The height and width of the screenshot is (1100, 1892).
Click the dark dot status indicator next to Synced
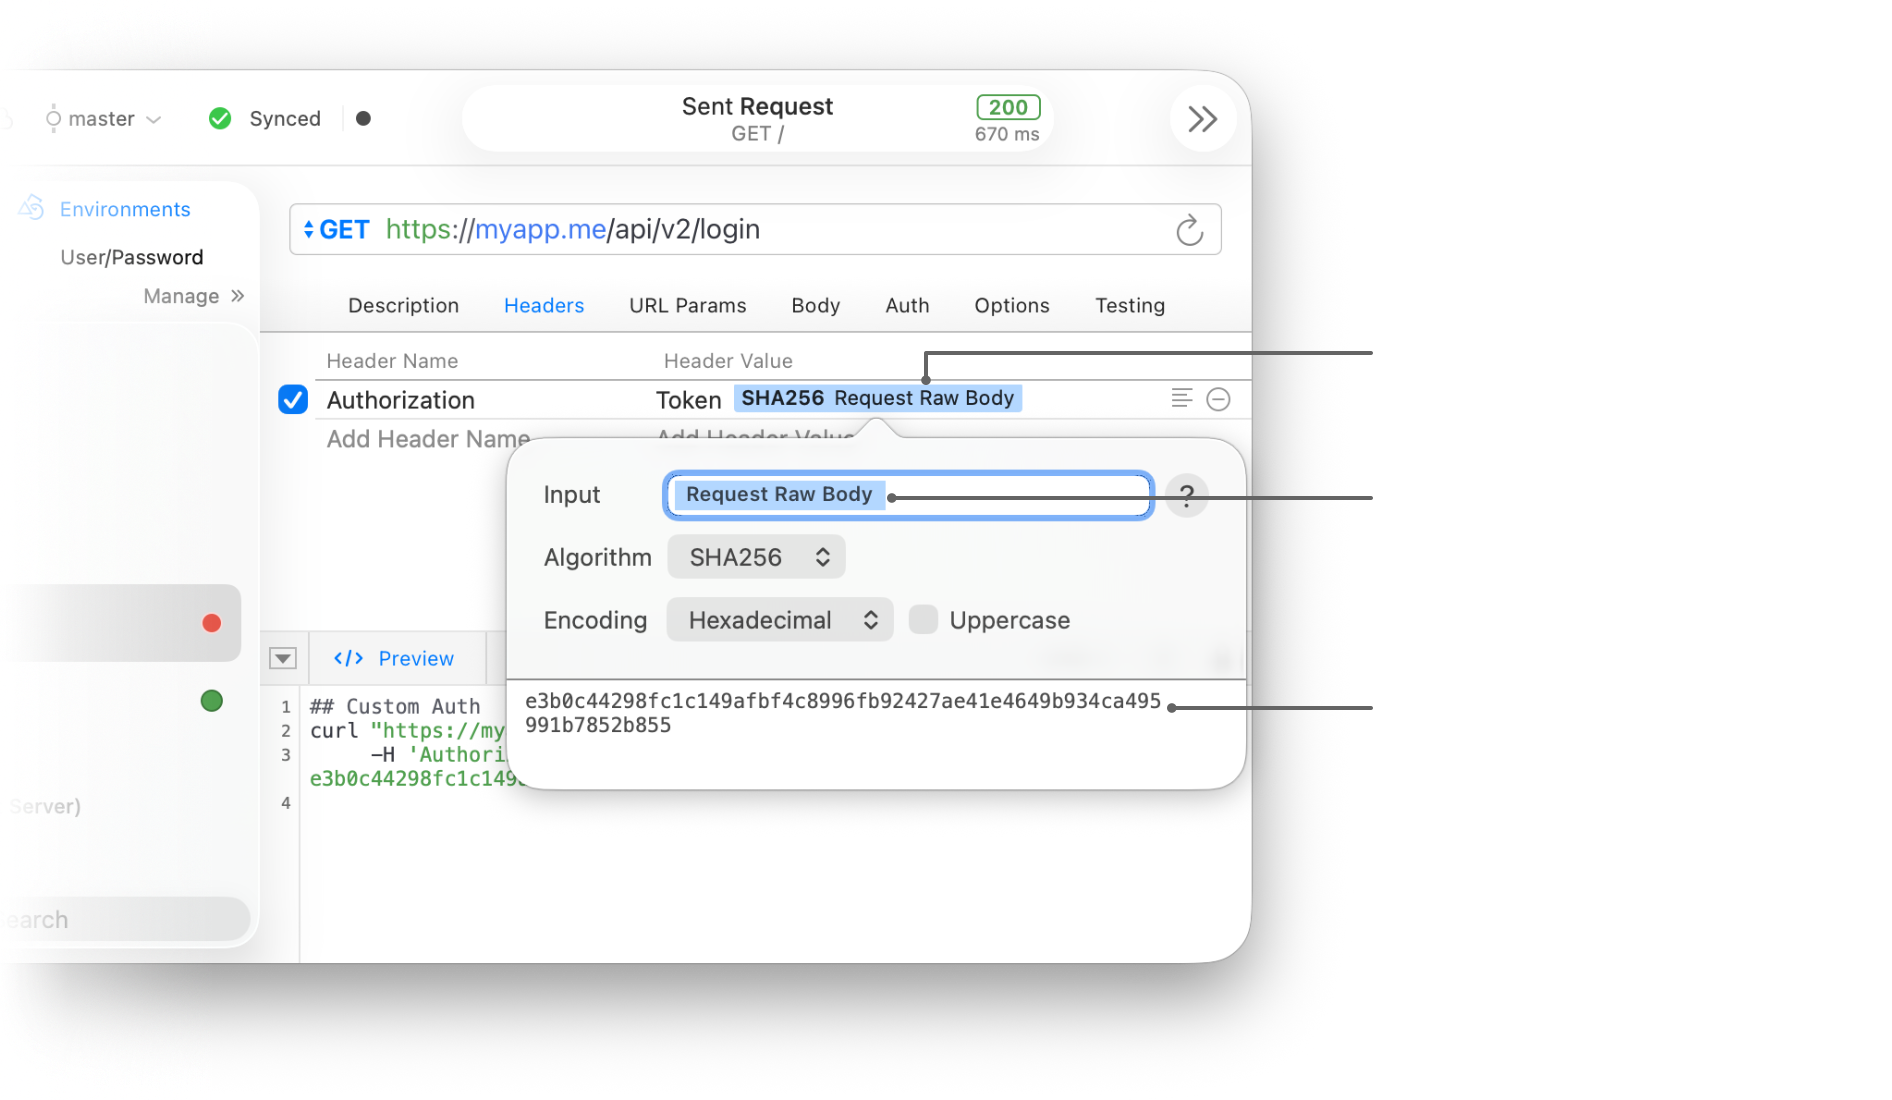[364, 118]
